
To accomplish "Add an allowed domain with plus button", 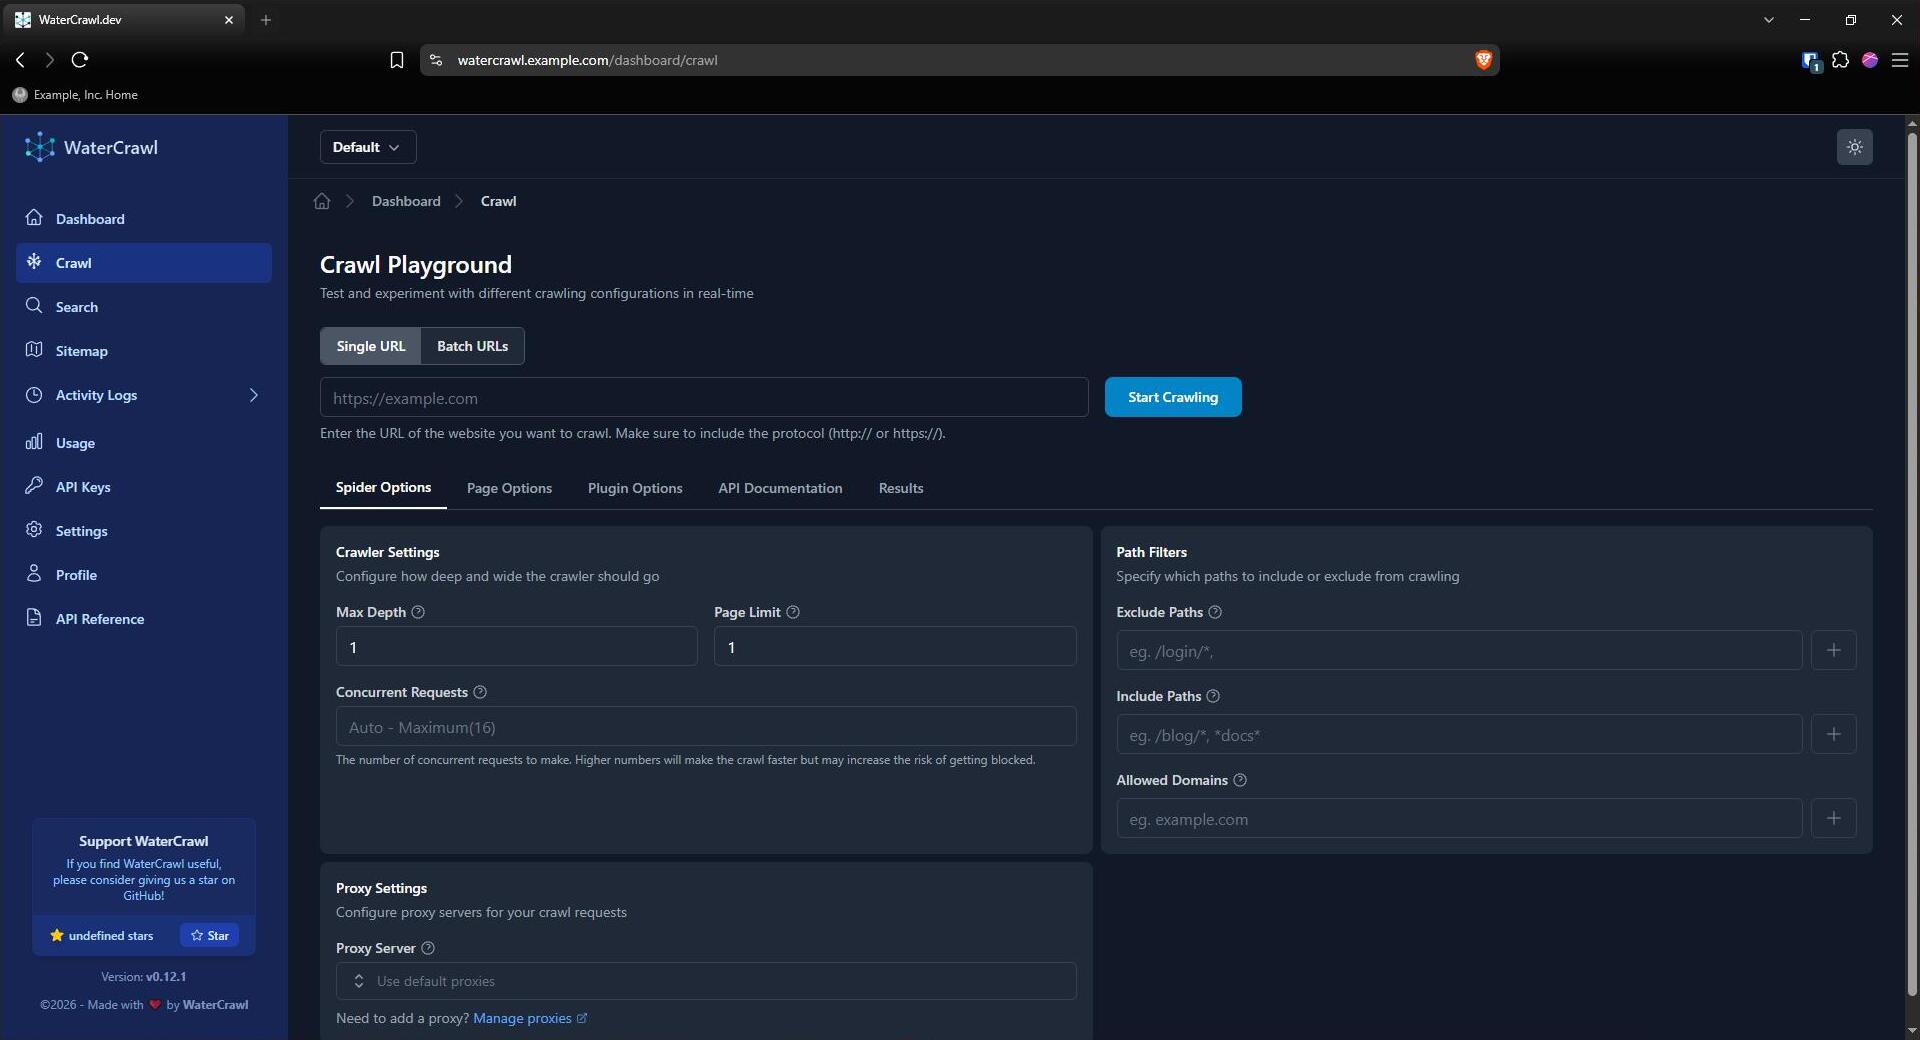I will 1833,819.
